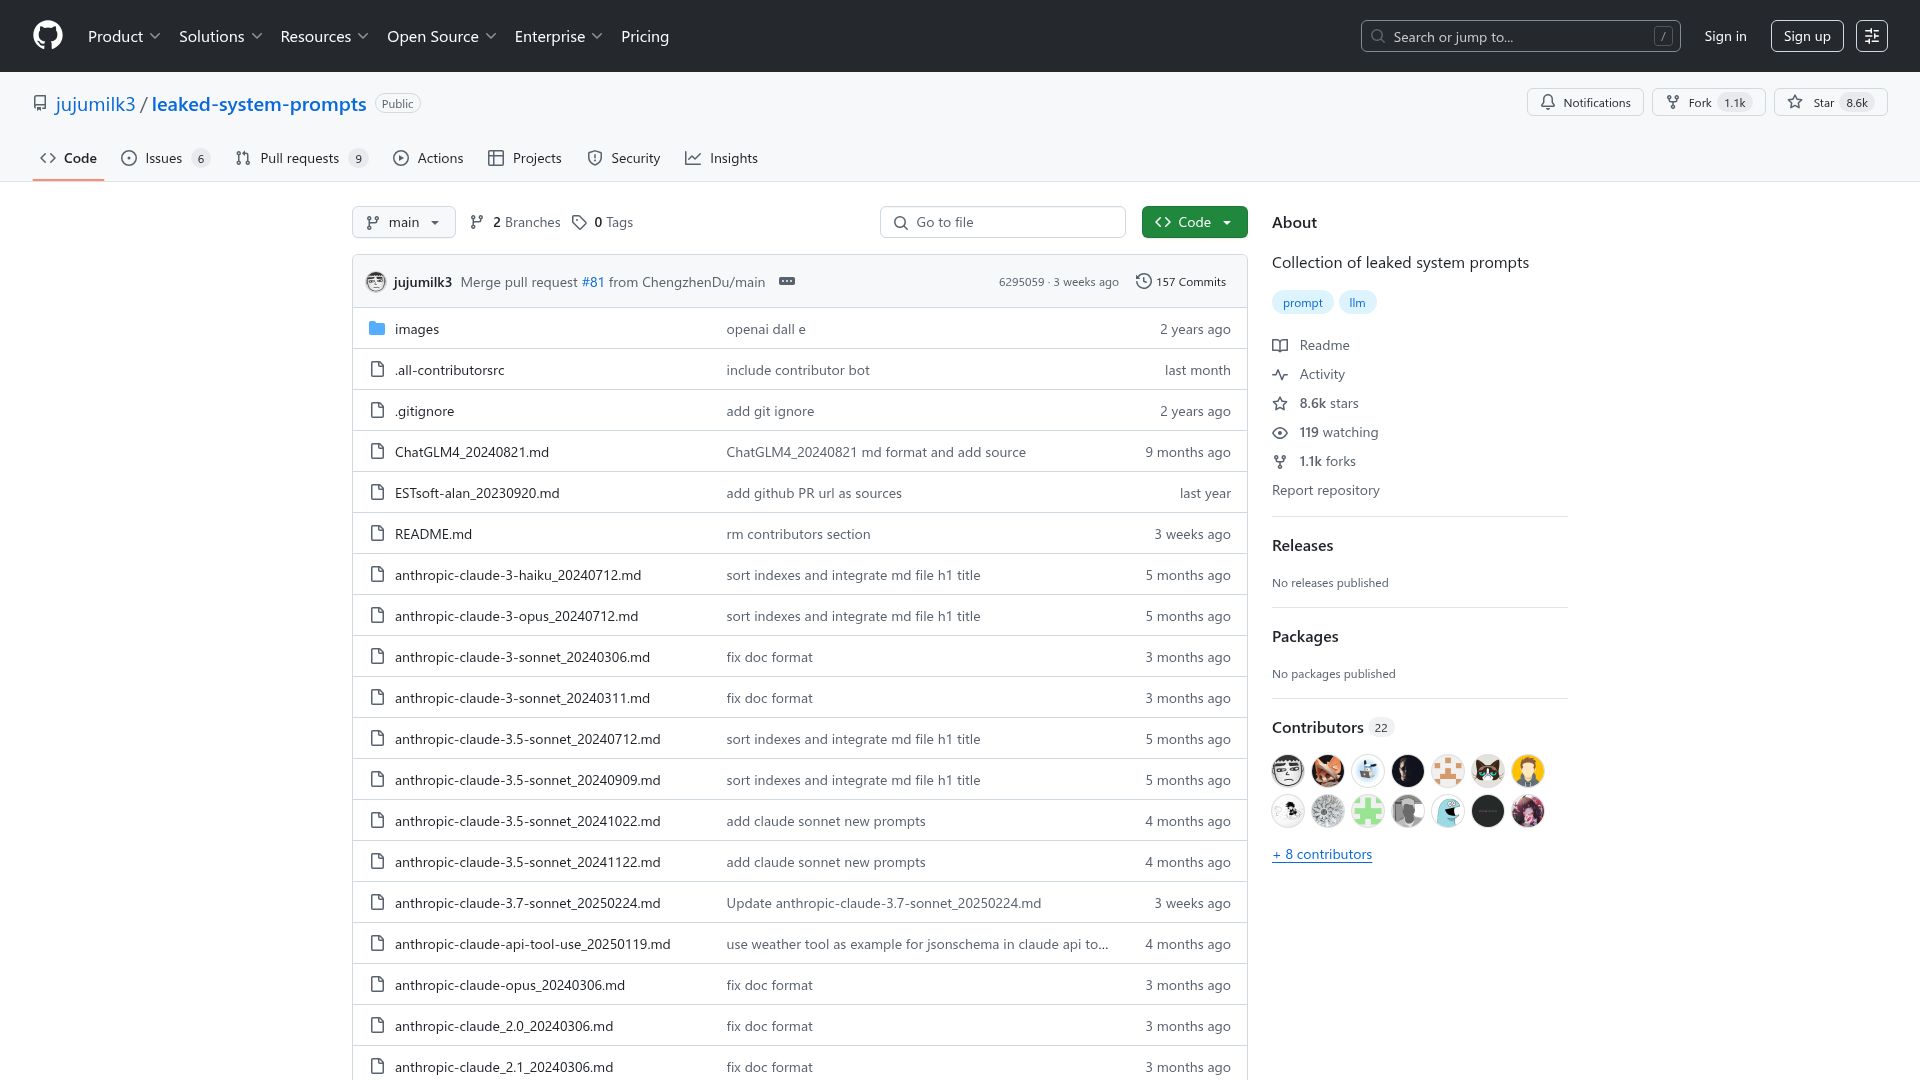Viewport: 1920px width, 1080px height.
Task: Open the main branch dropdown
Action: [403, 223]
